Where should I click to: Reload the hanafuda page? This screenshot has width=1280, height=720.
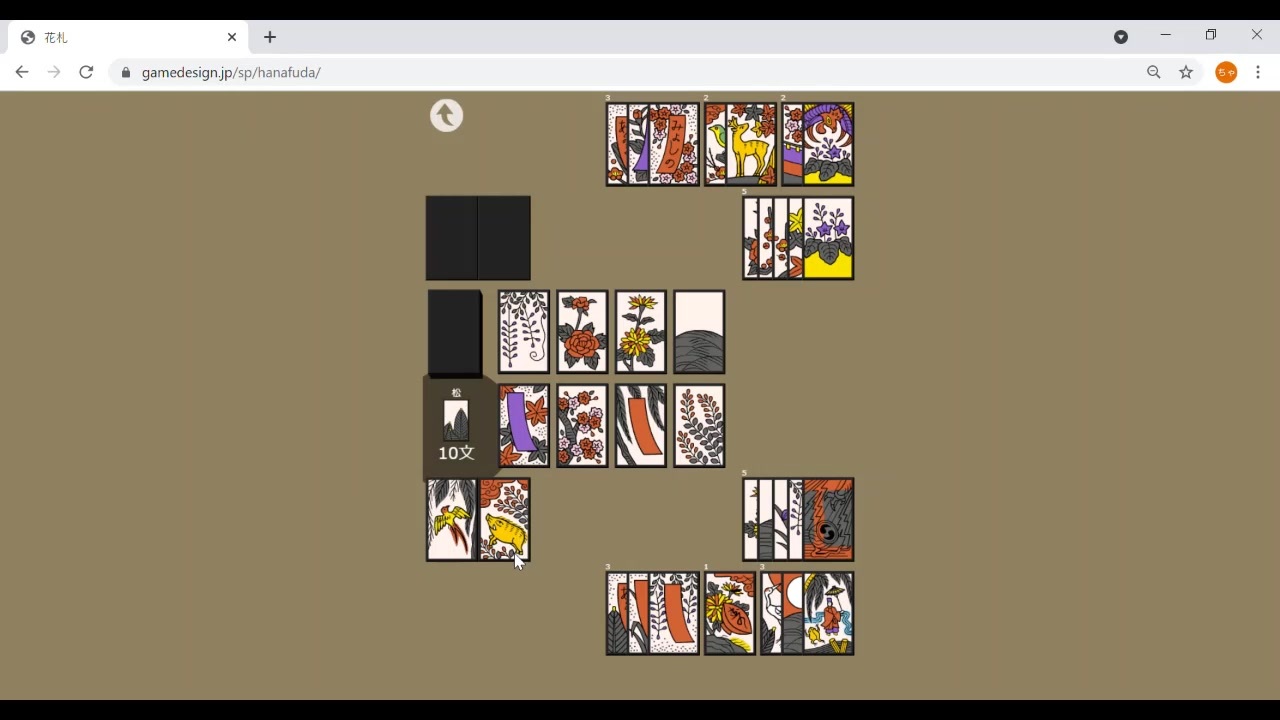(x=86, y=72)
